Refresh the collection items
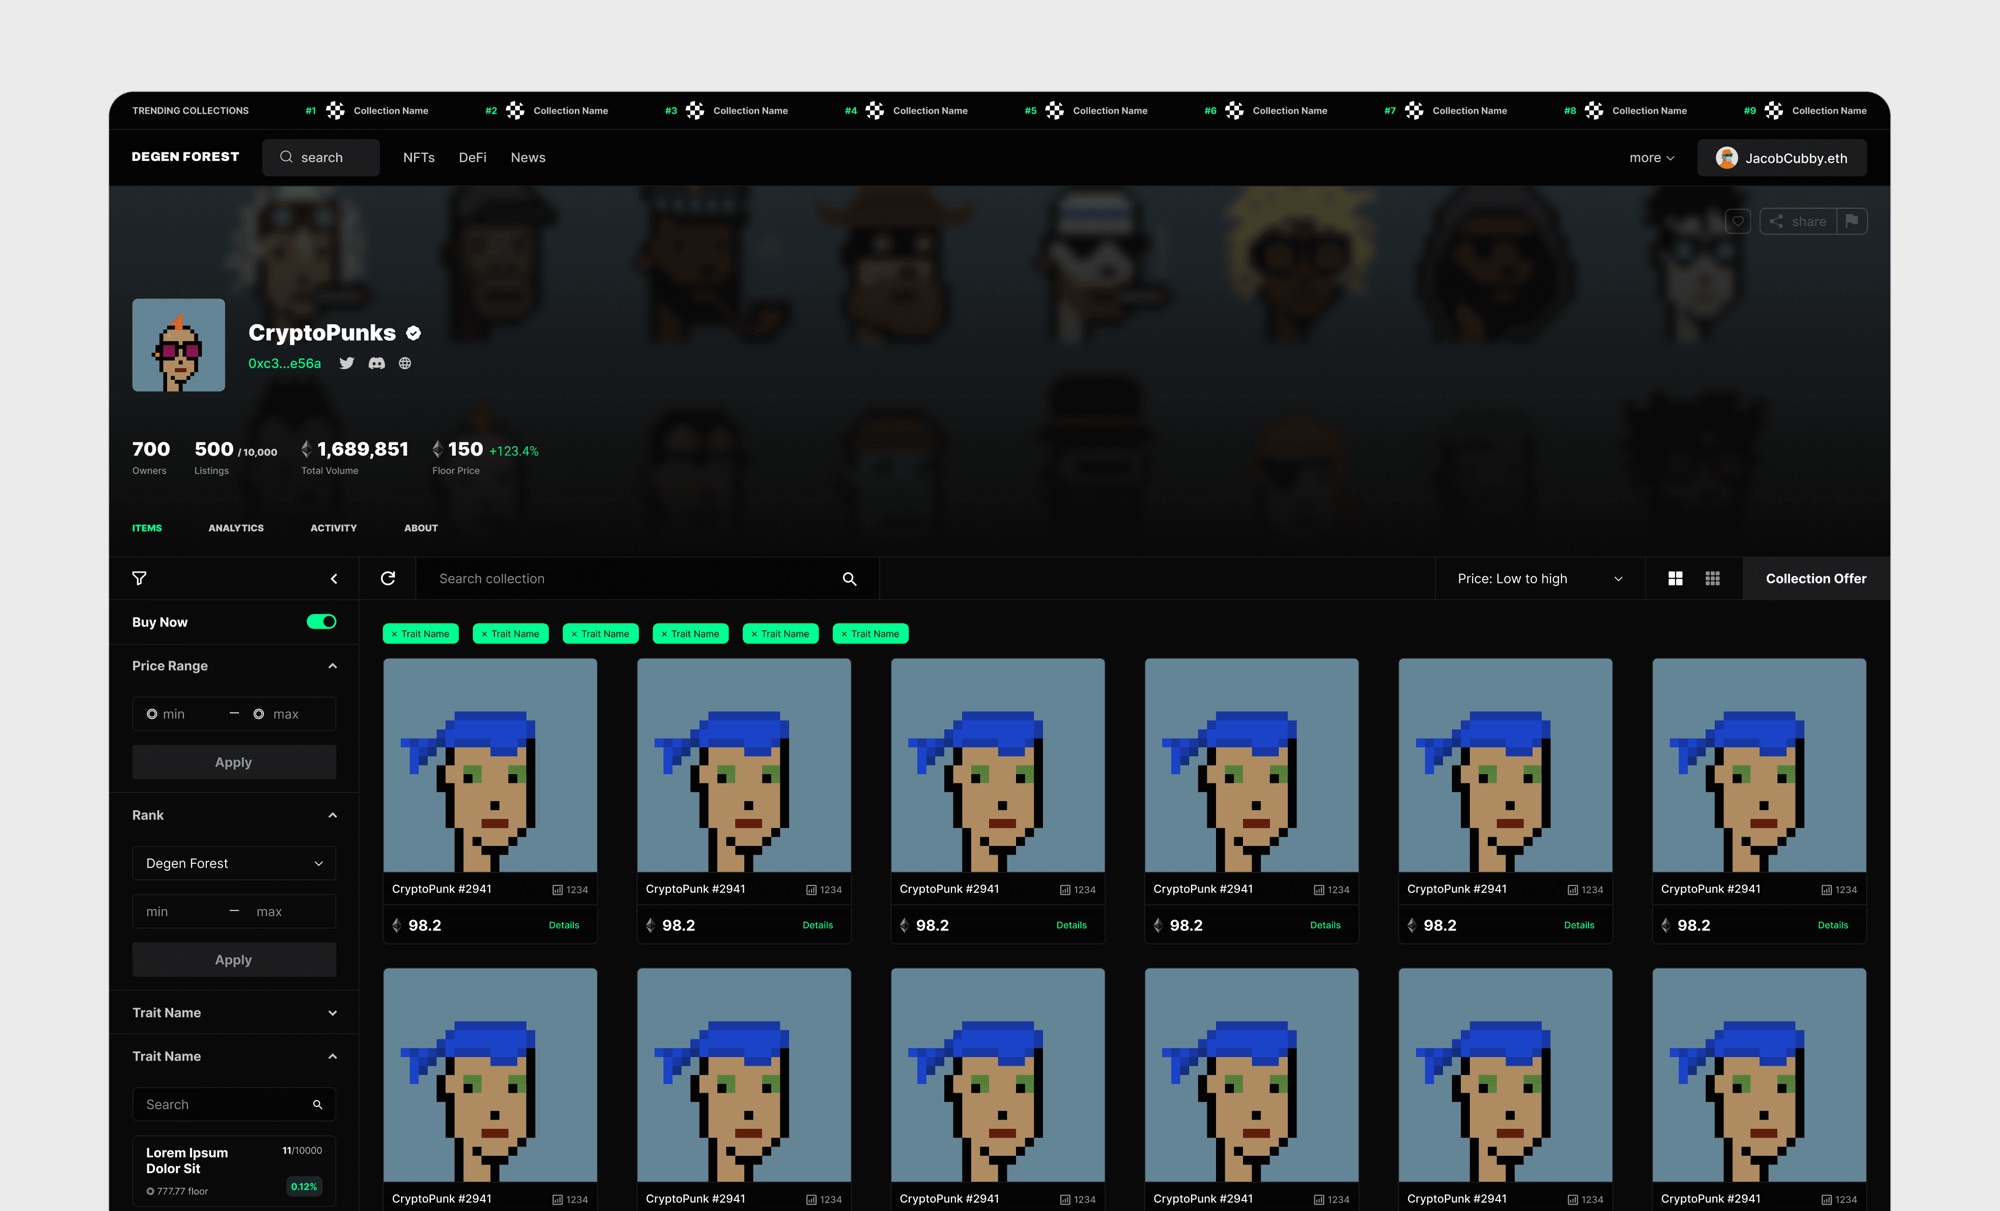 point(388,578)
